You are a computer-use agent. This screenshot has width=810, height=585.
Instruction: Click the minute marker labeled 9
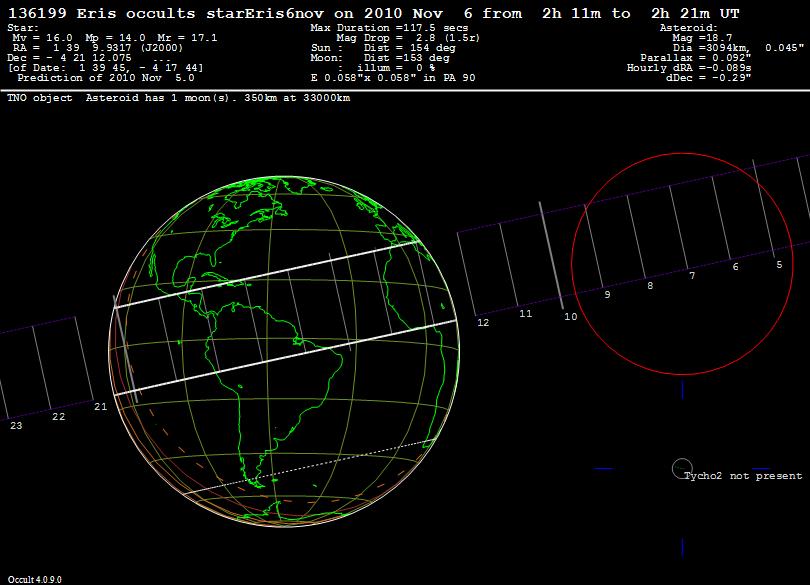[608, 295]
